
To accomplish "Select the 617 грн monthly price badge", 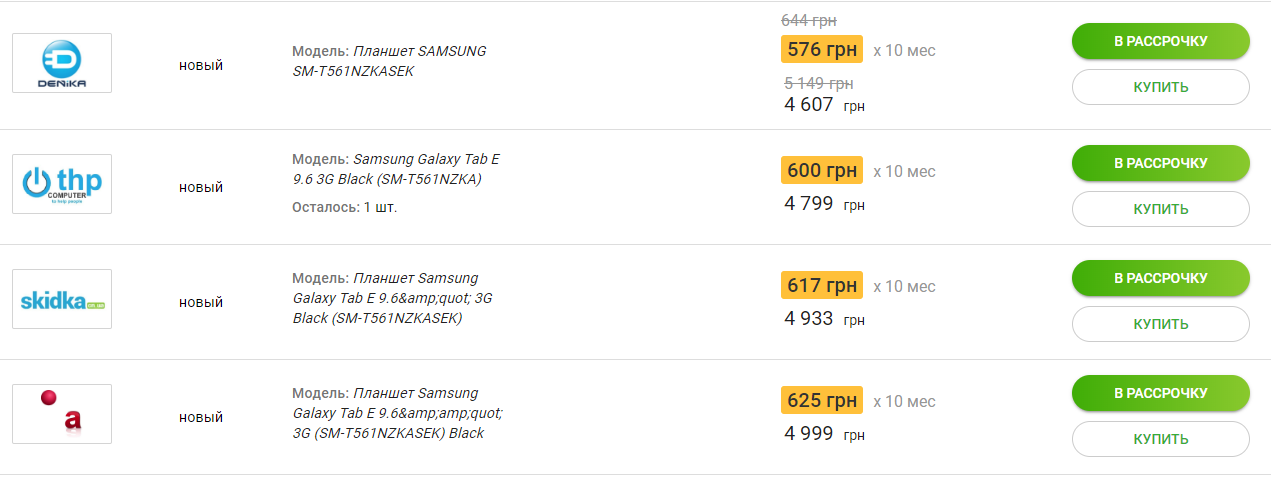I will 822,286.
